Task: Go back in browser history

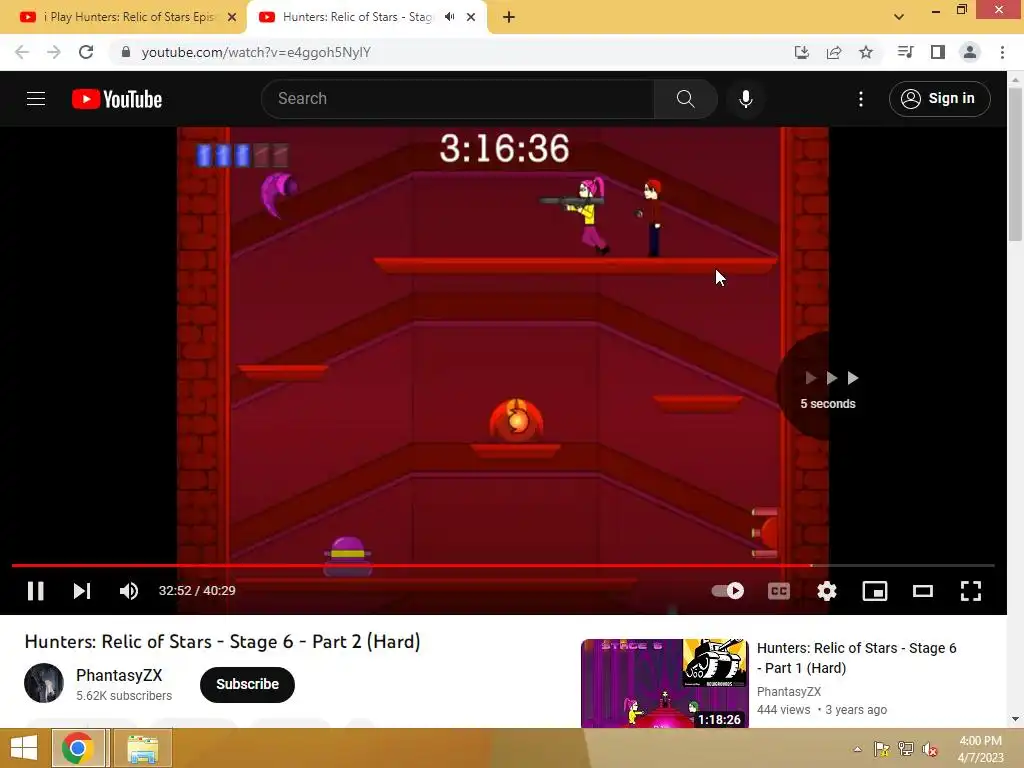Action: tap(22, 52)
